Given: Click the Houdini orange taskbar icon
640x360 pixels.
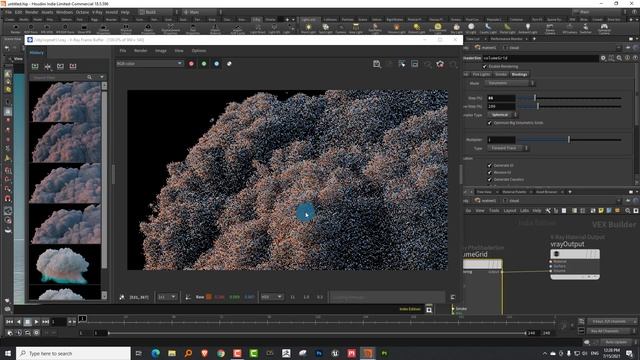Looking at the screenshot, I should point(368,353).
